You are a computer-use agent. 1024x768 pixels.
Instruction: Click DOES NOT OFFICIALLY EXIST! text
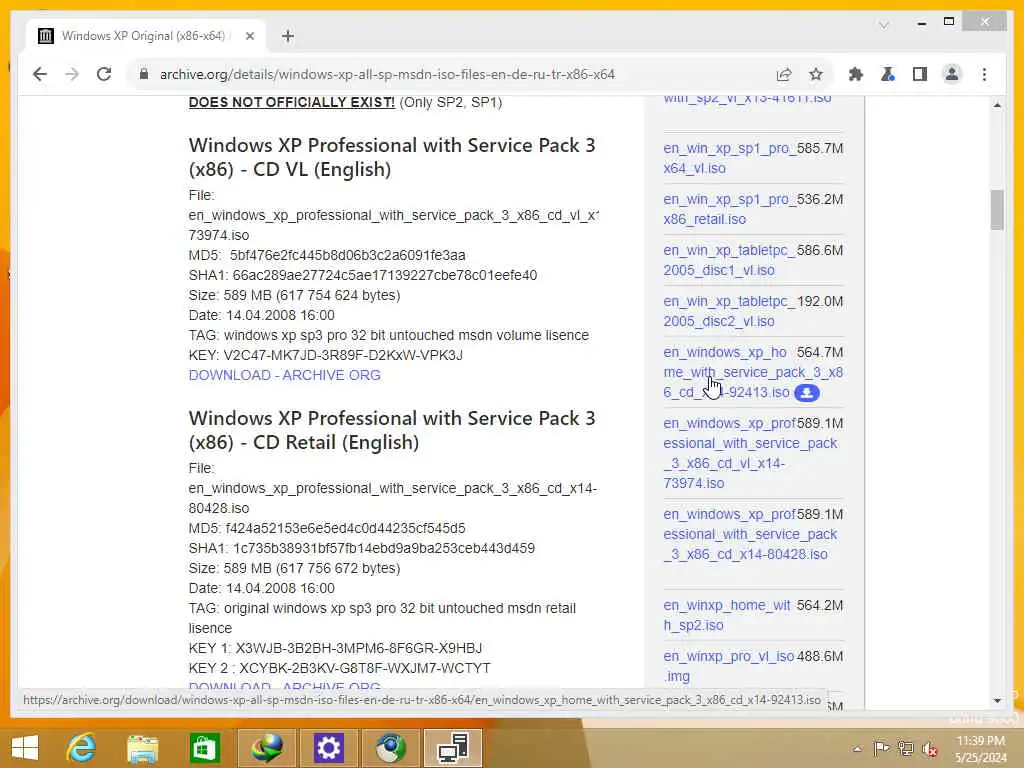(291, 103)
